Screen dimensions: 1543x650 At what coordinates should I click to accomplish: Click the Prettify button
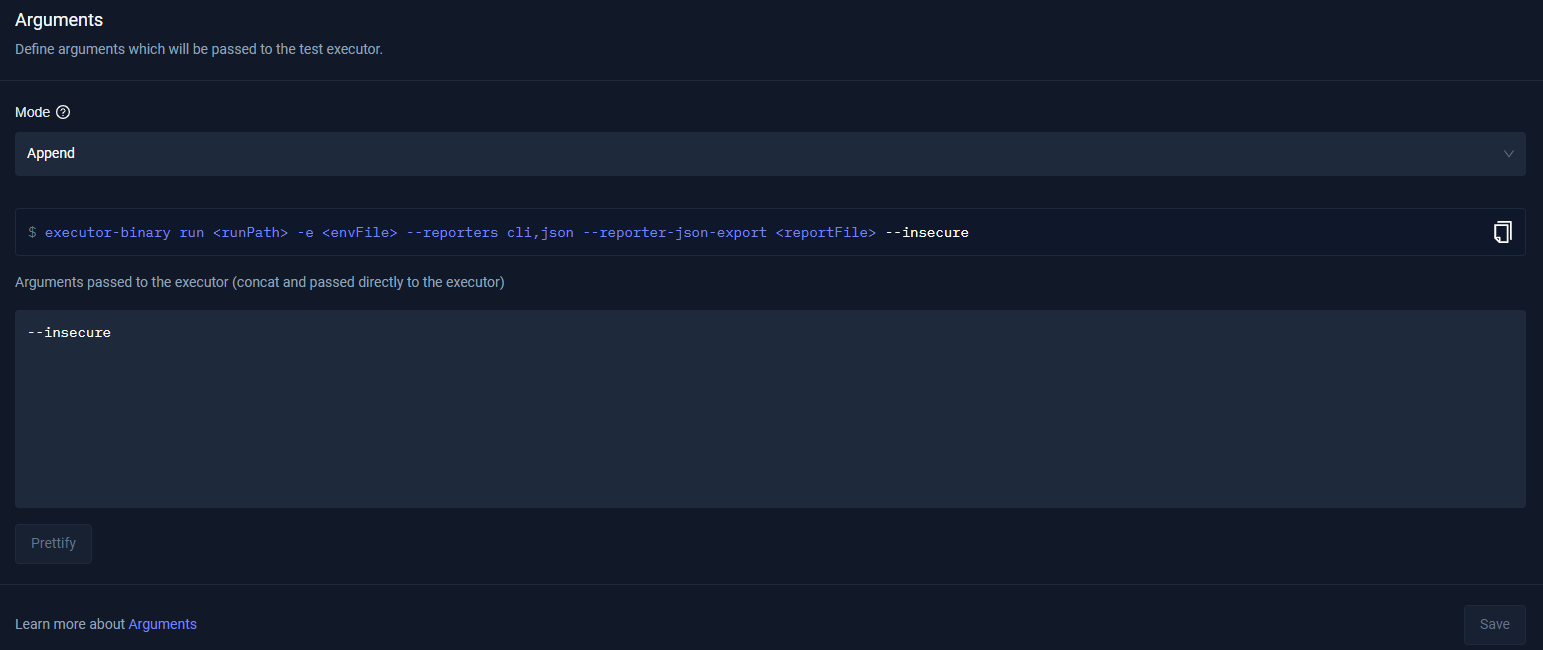(53, 544)
